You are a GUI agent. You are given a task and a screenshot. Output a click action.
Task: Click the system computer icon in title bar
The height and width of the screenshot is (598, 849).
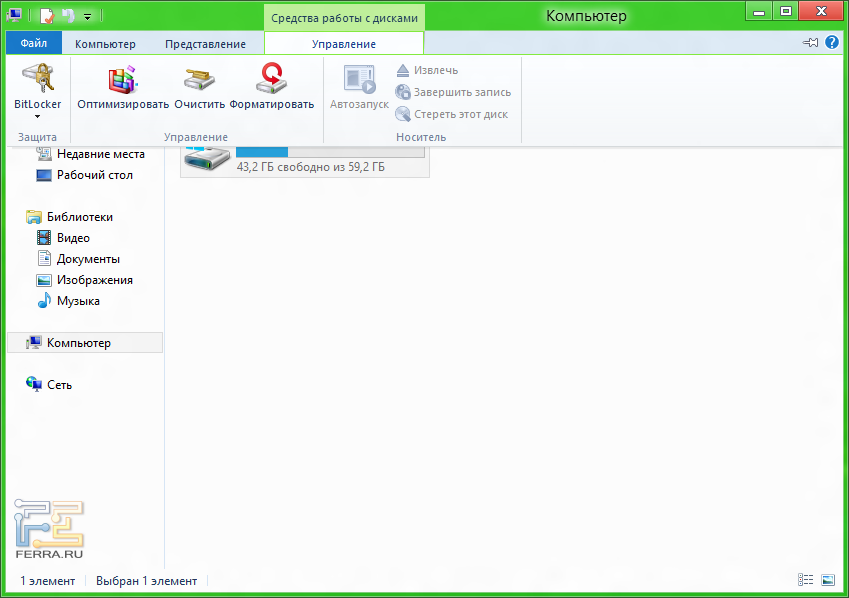point(14,15)
